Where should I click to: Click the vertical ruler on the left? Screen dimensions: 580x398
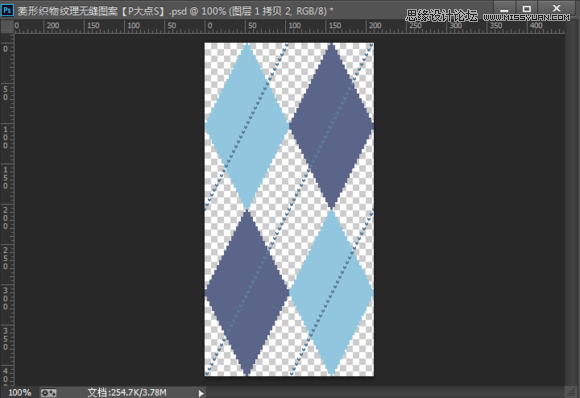(x=7, y=210)
